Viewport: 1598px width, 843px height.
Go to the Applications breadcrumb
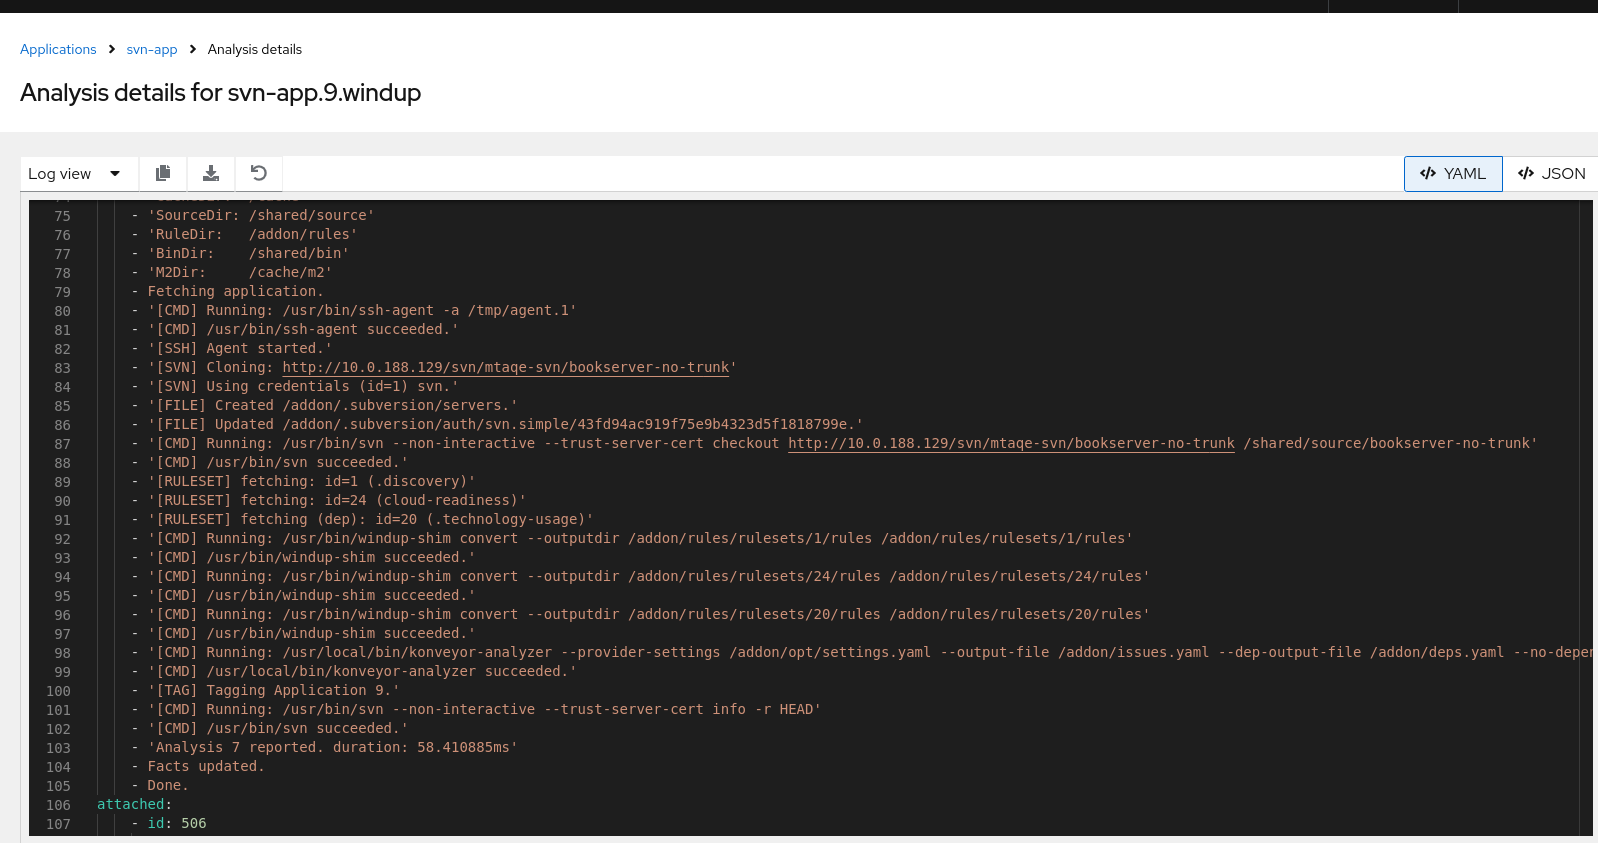click(x=58, y=49)
